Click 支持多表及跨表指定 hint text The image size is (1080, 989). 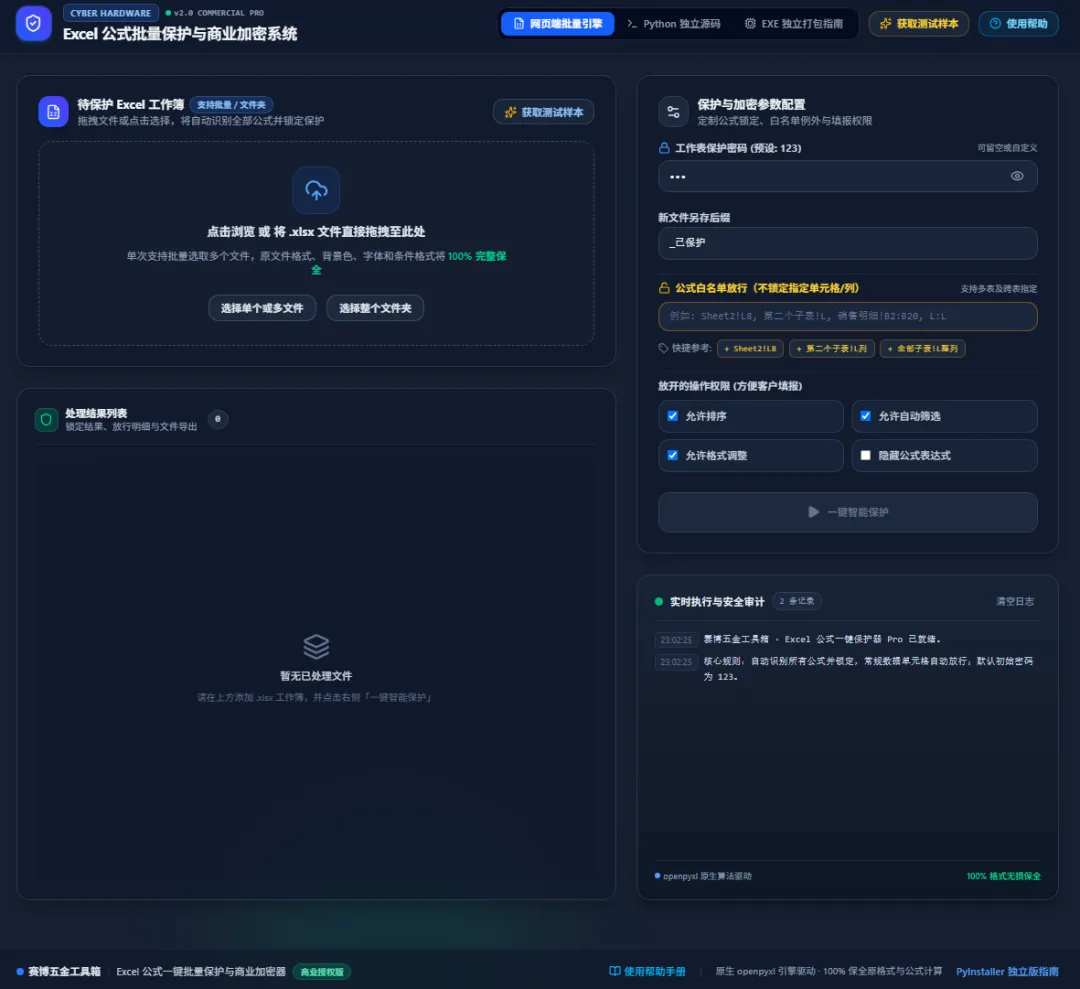(998, 289)
